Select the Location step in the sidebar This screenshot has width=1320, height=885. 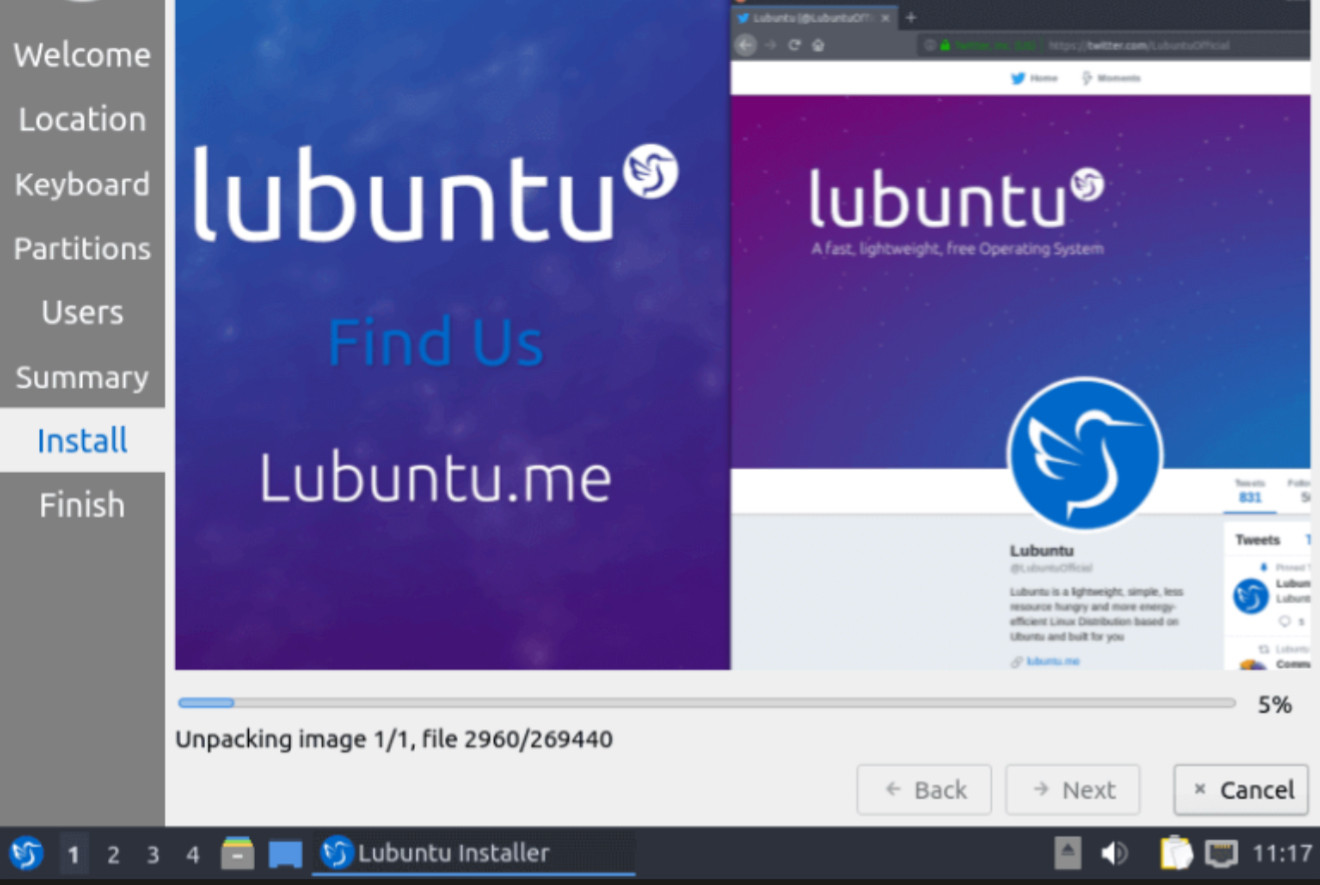[82, 120]
